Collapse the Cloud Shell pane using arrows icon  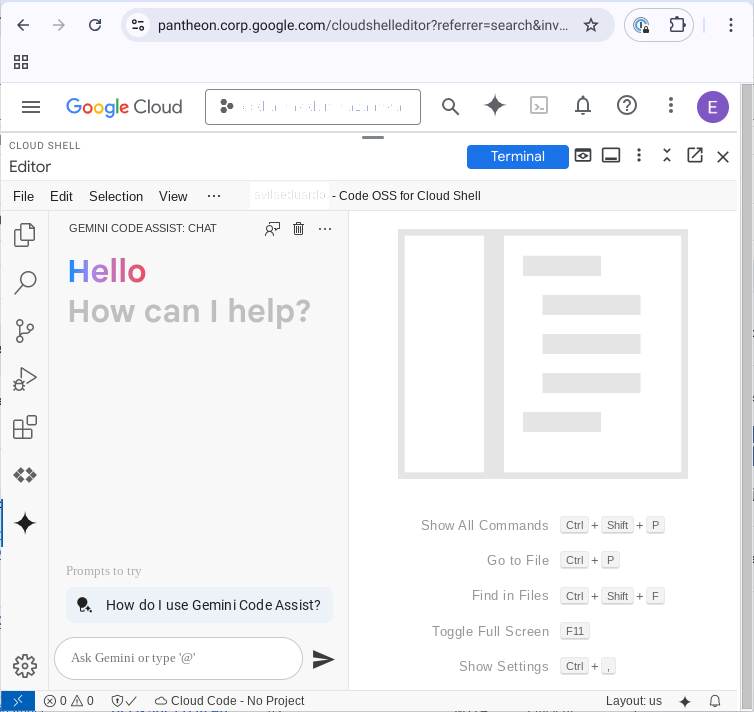coord(667,156)
